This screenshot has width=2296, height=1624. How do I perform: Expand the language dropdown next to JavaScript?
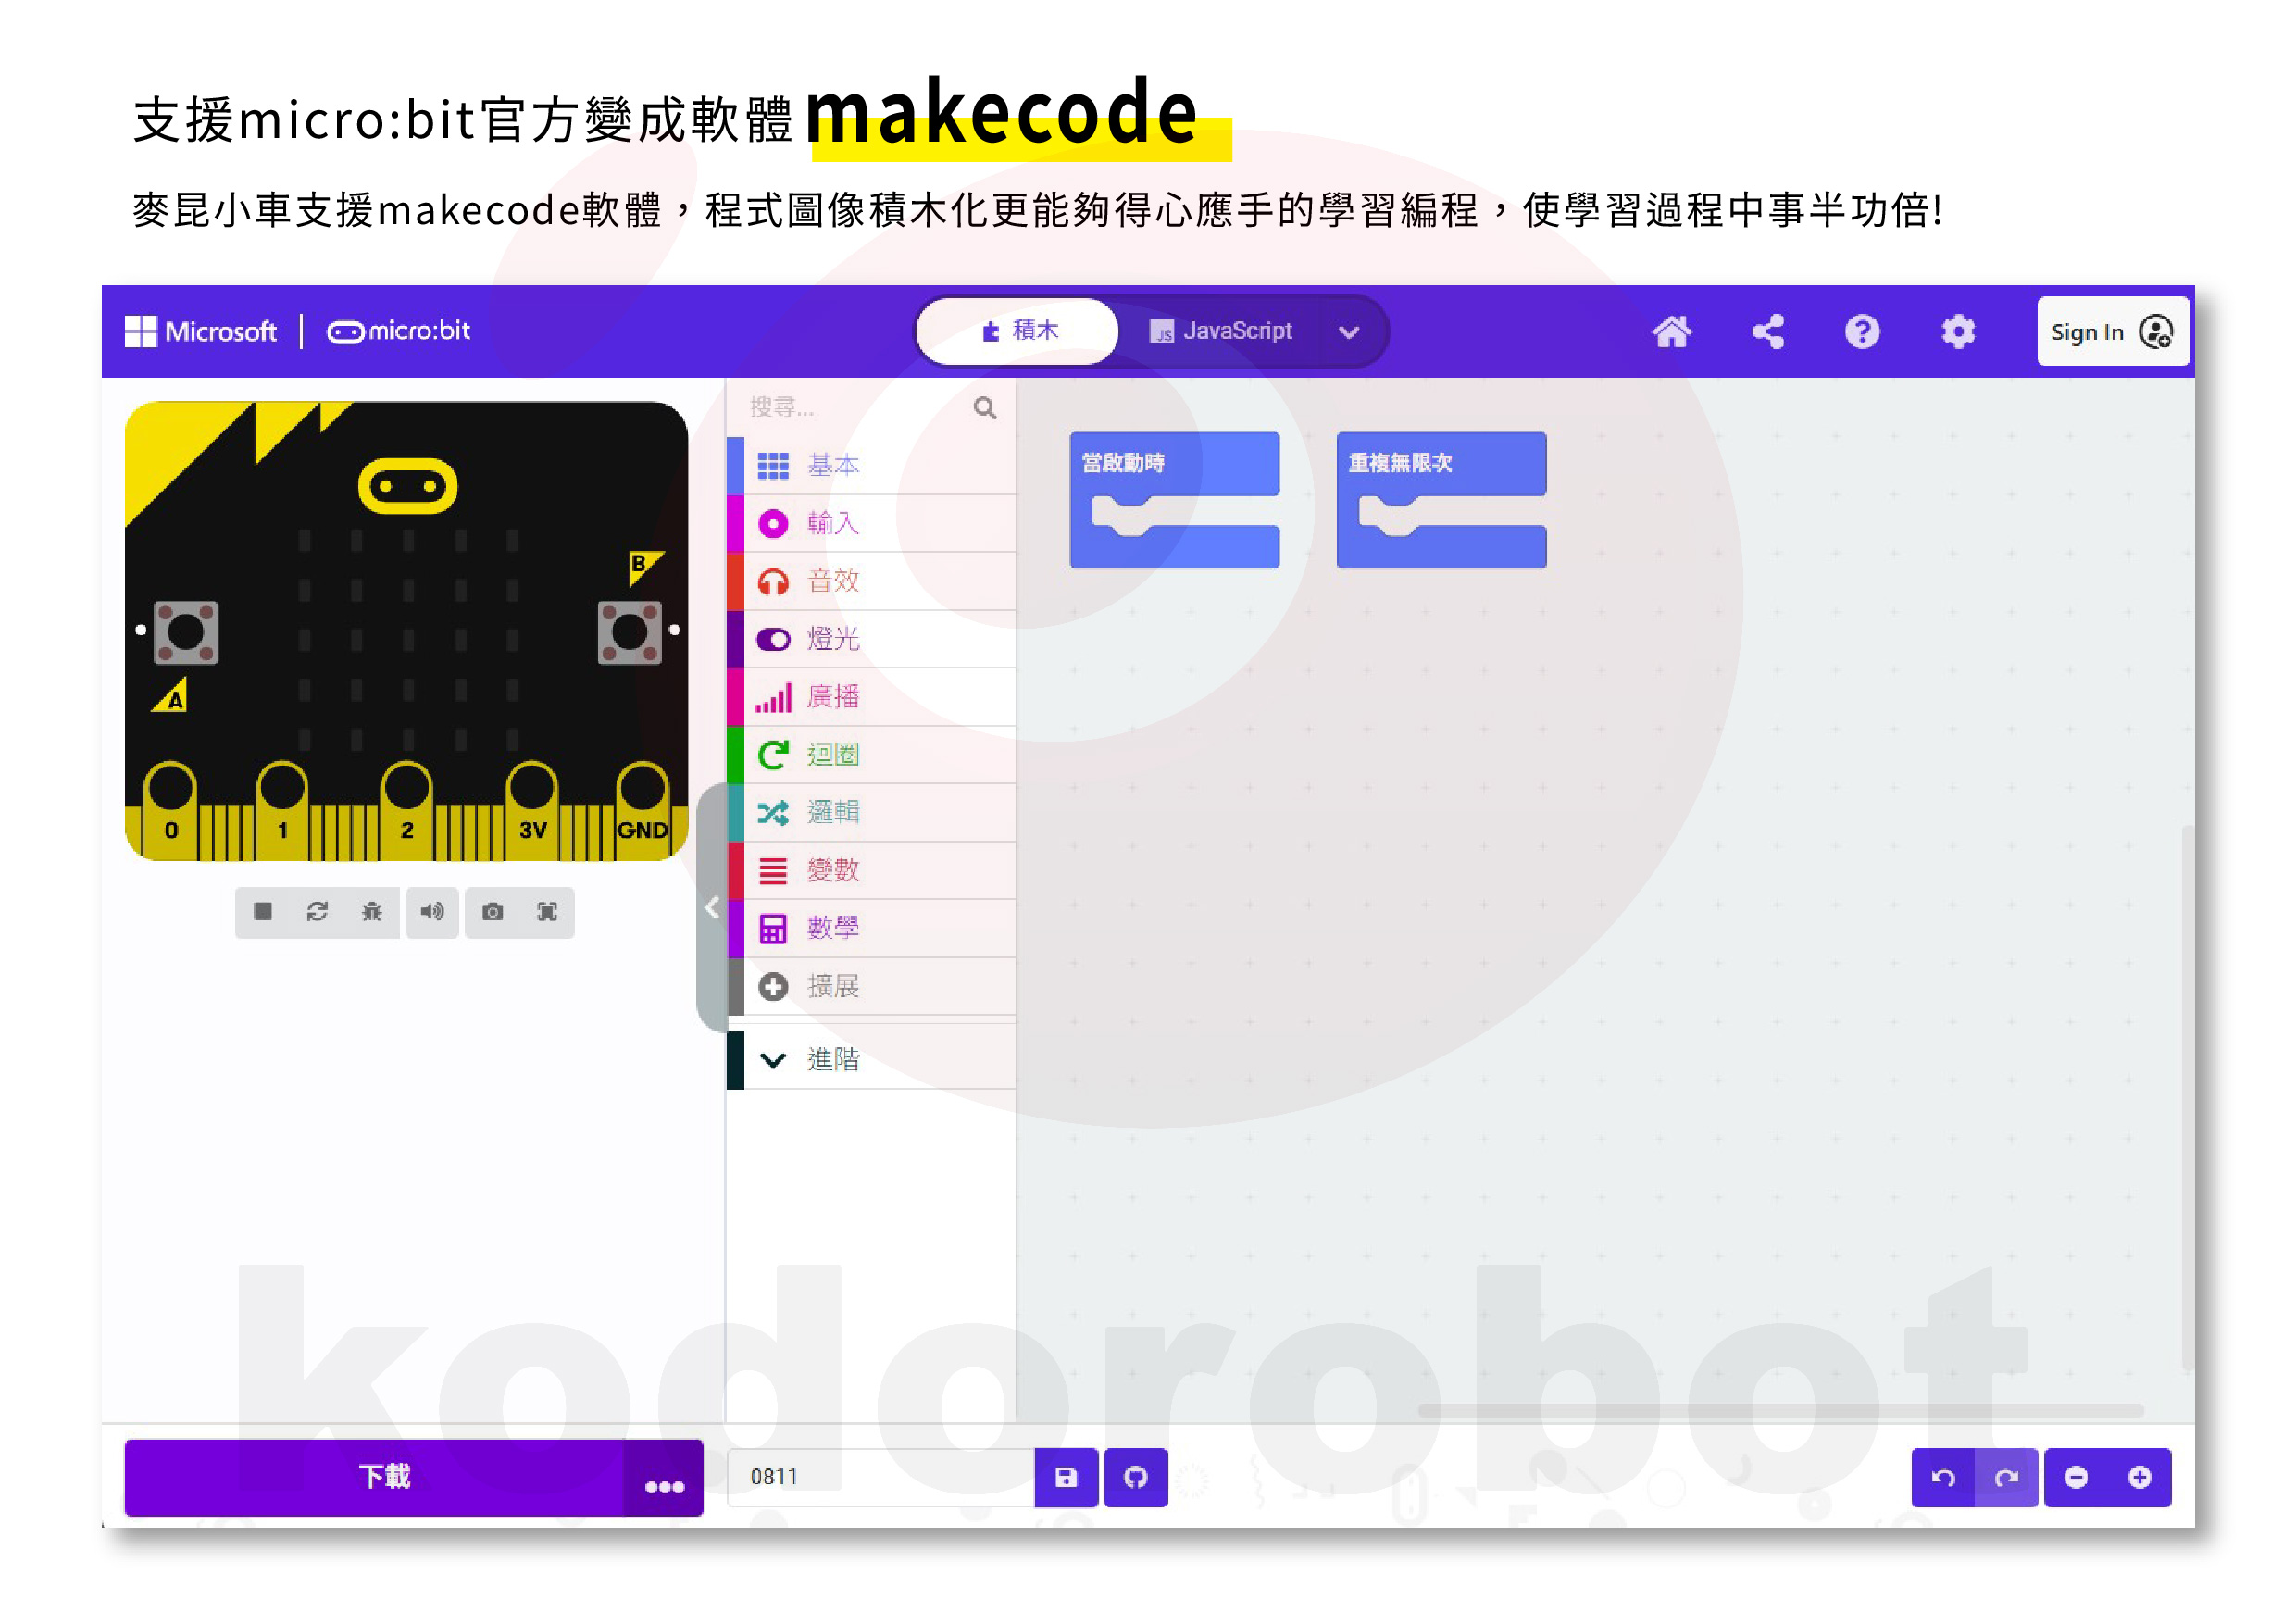point(1348,332)
